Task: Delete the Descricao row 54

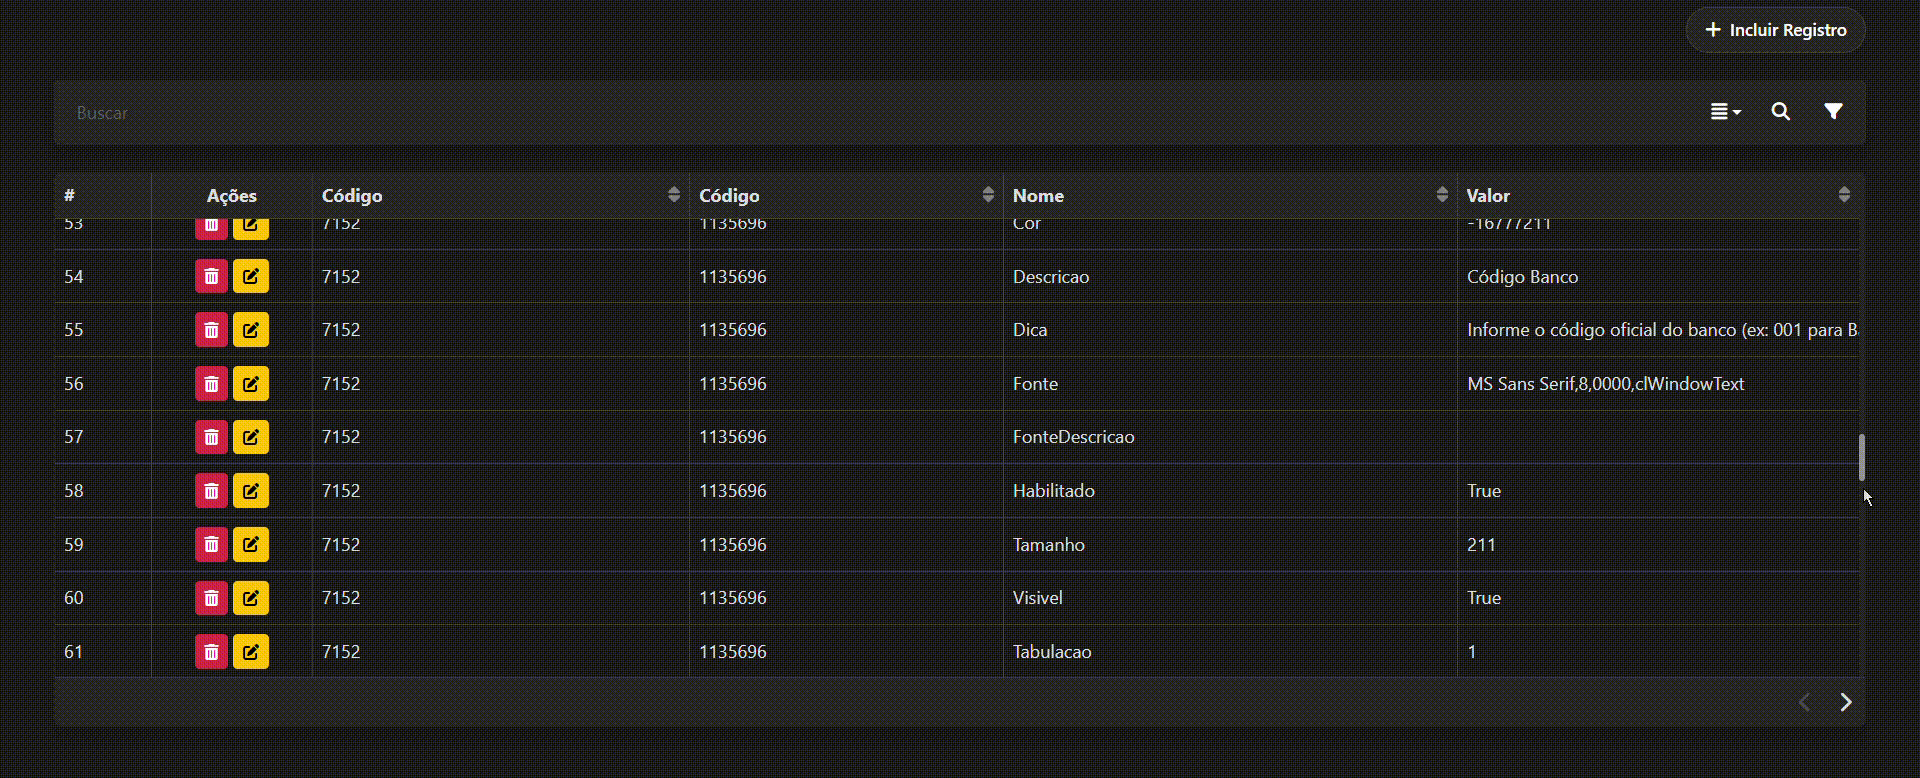Action: point(211,277)
